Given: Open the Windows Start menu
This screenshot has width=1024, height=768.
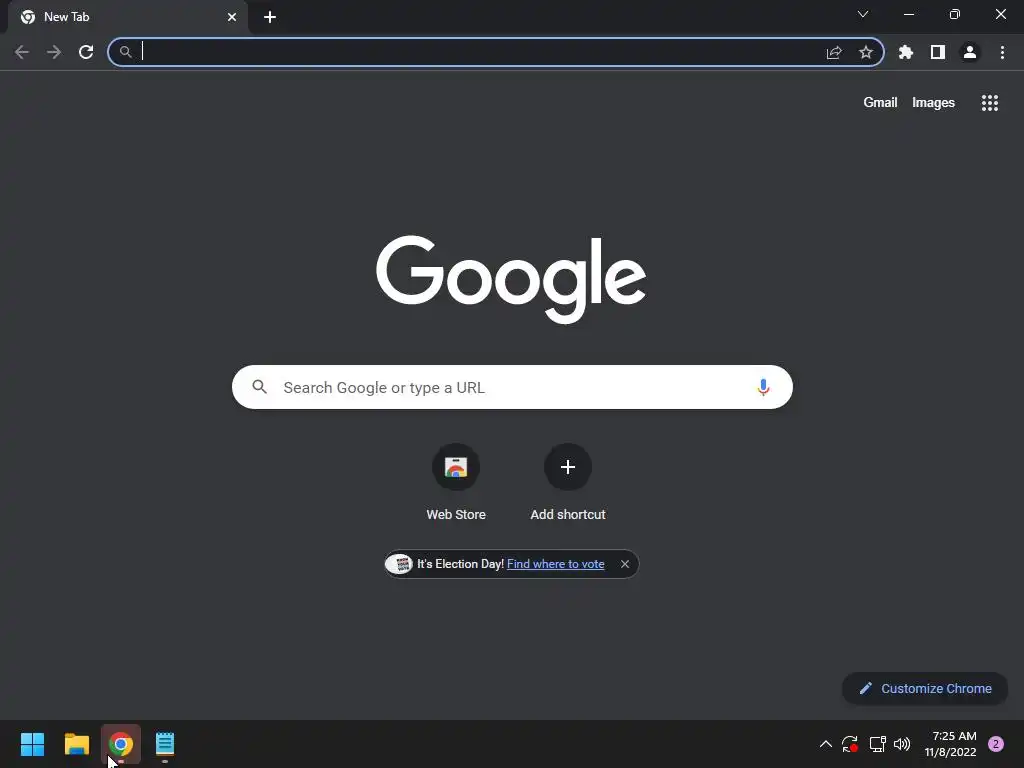Looking at the screenshot, I should pos(33,744).
